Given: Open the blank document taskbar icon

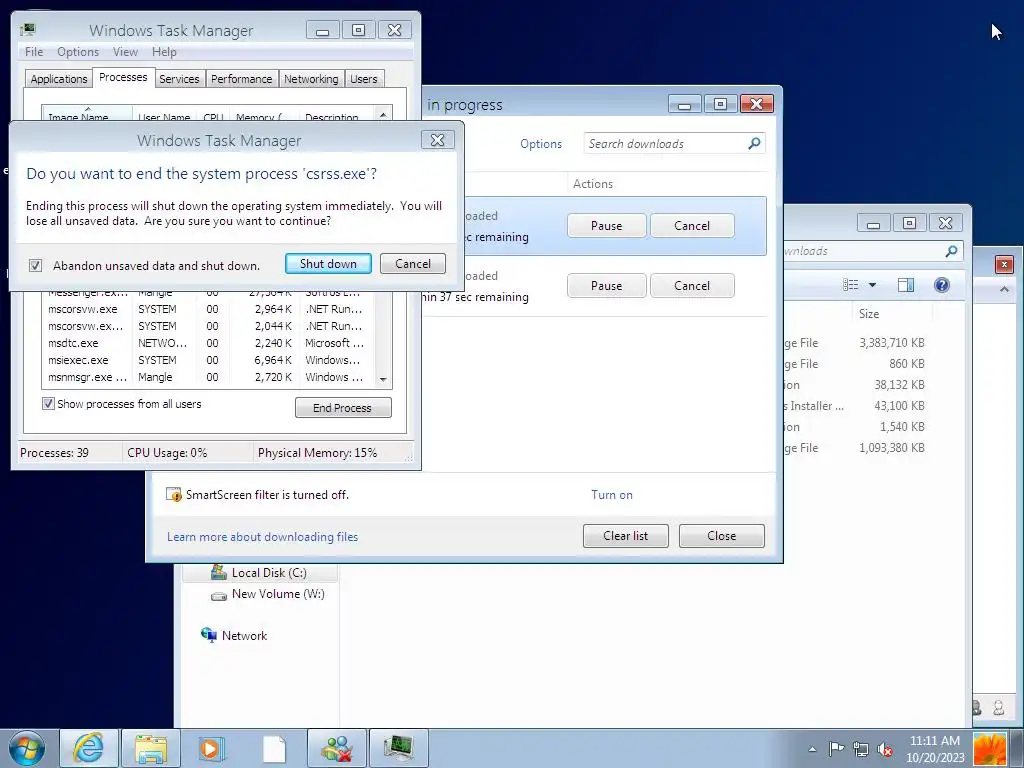Looking at the screenshot, I should (274, 748).
